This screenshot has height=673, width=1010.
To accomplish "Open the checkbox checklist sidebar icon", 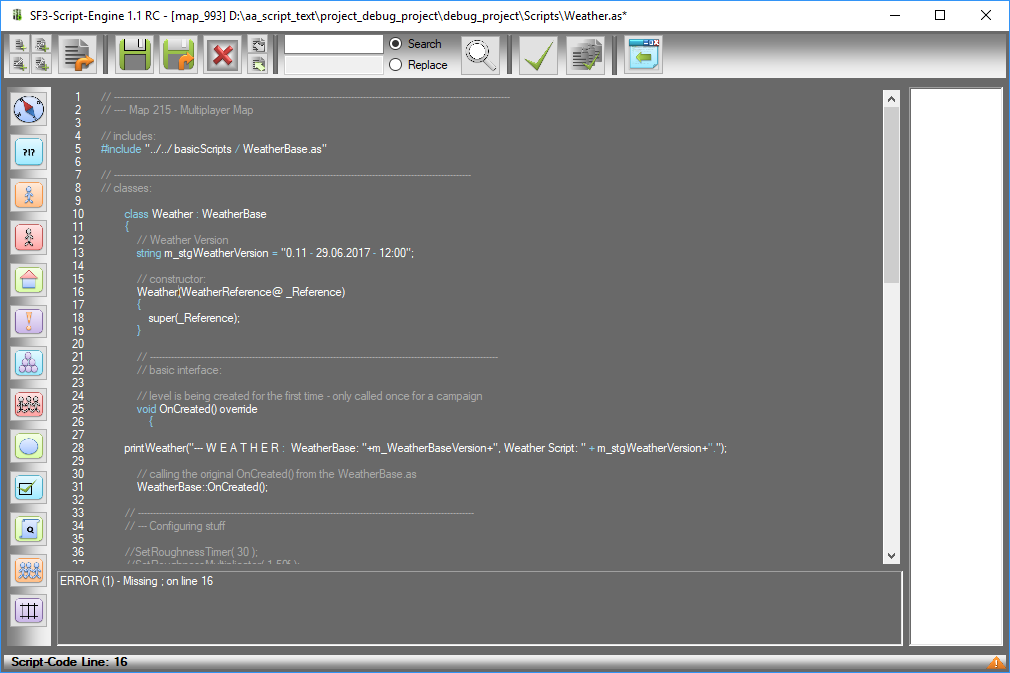I will click(x=29, y=488).
